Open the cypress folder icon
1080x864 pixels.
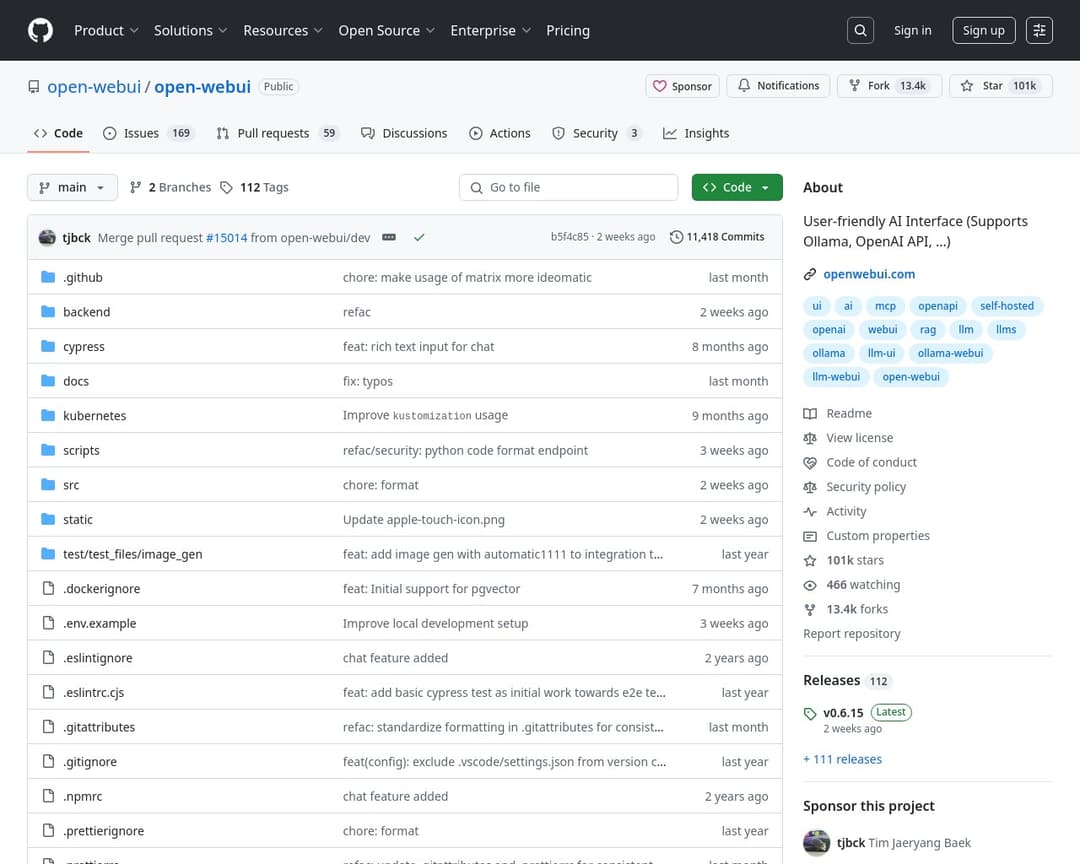pos(48,346)
